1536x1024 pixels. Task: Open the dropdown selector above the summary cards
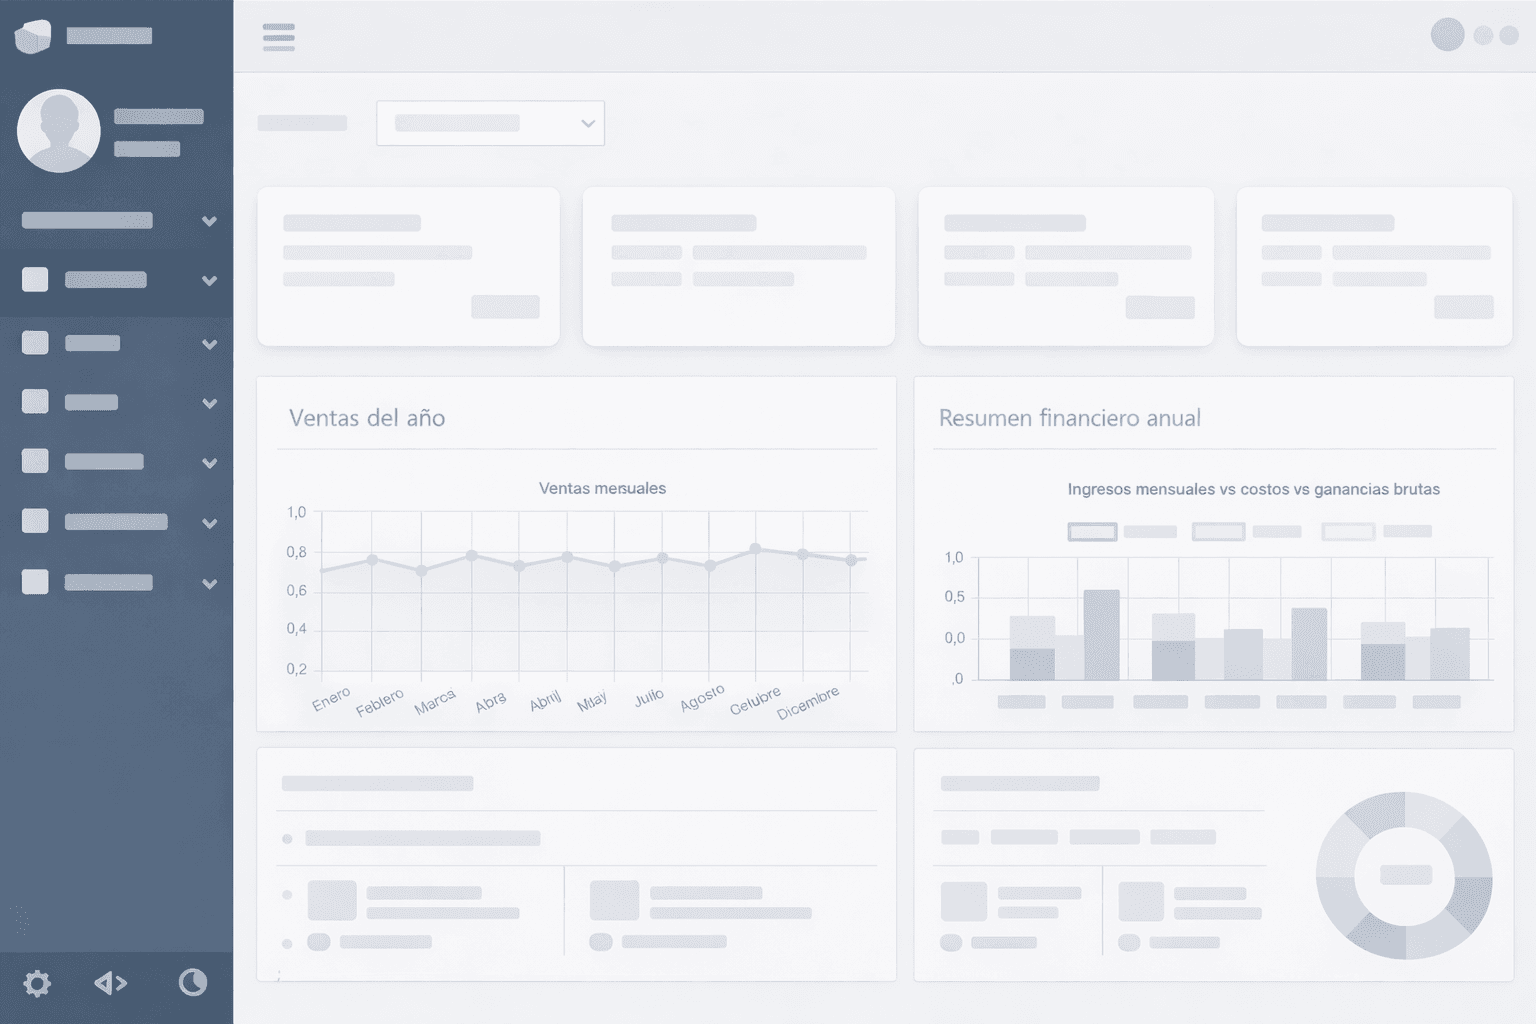[x=490, y=123]
